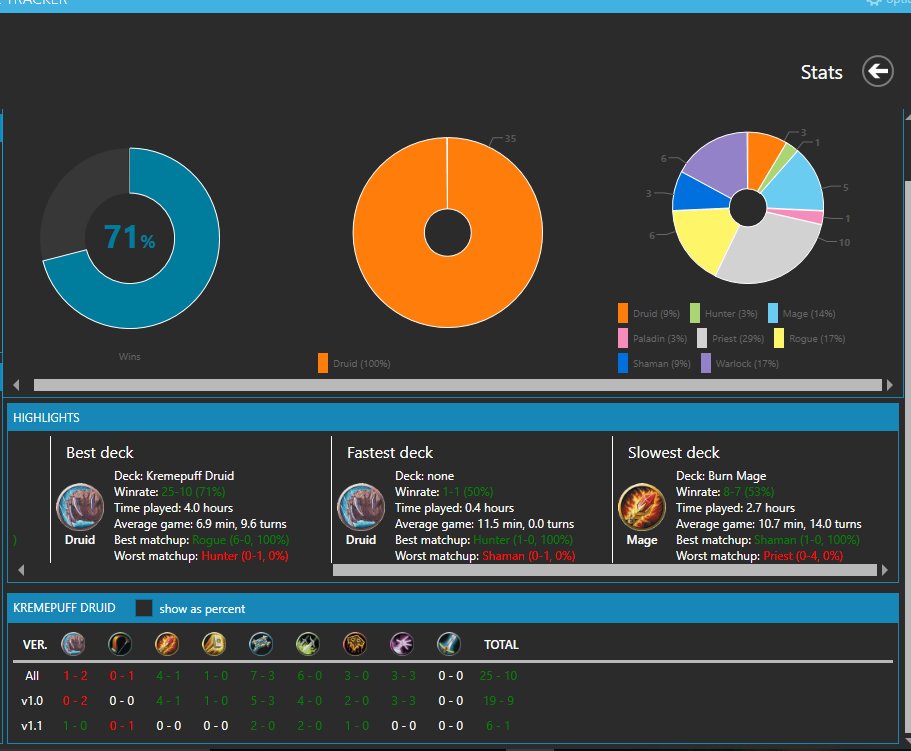Screen dimensions: 911x751
Task: Select the Paladin icon in table header
Action: tap(214, 644)
